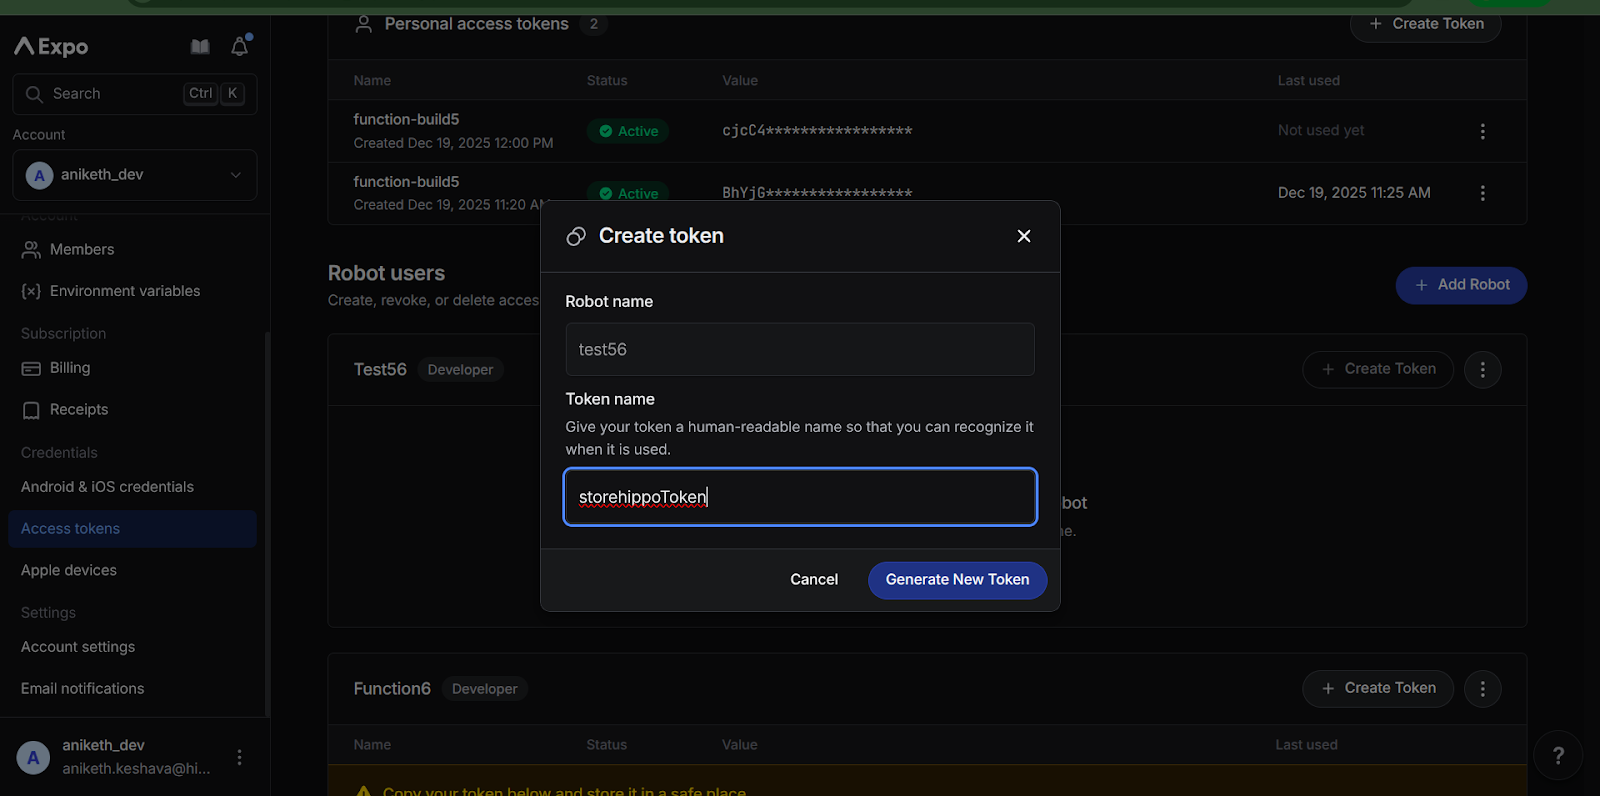Viewport: 1600px width, 796px height.
Task: Open Environment variables page
Action: (x=125, y=291)
